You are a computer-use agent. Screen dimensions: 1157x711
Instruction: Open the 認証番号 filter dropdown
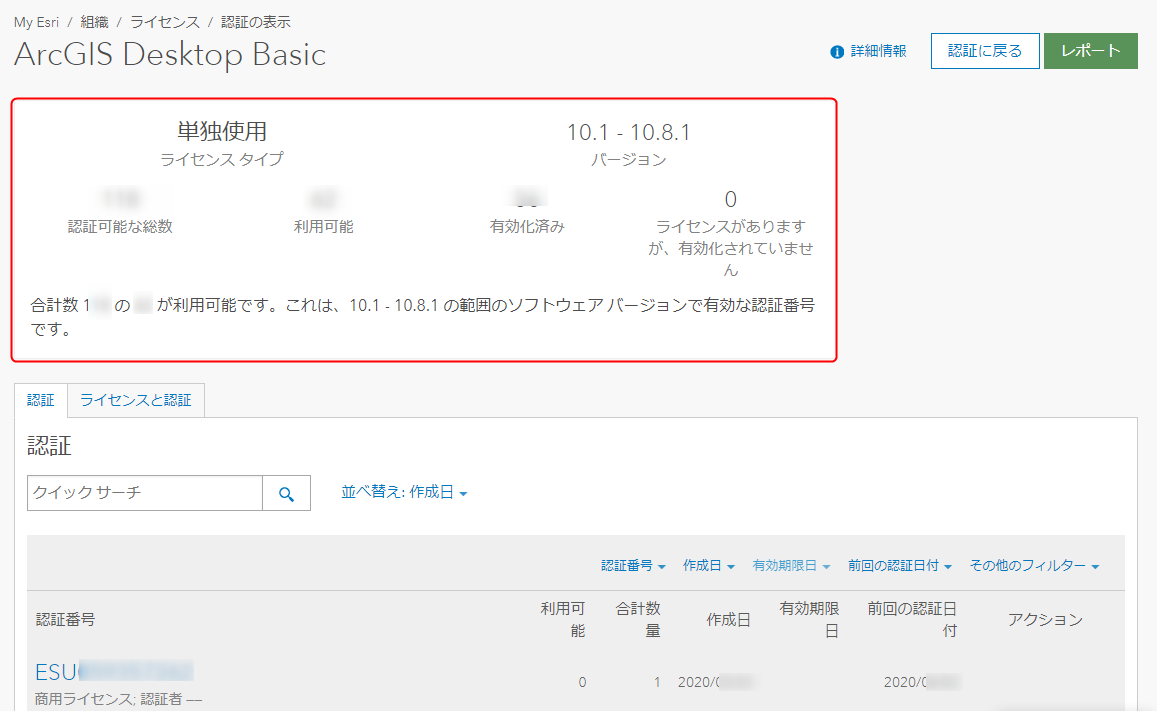click(x=633, y=566)
